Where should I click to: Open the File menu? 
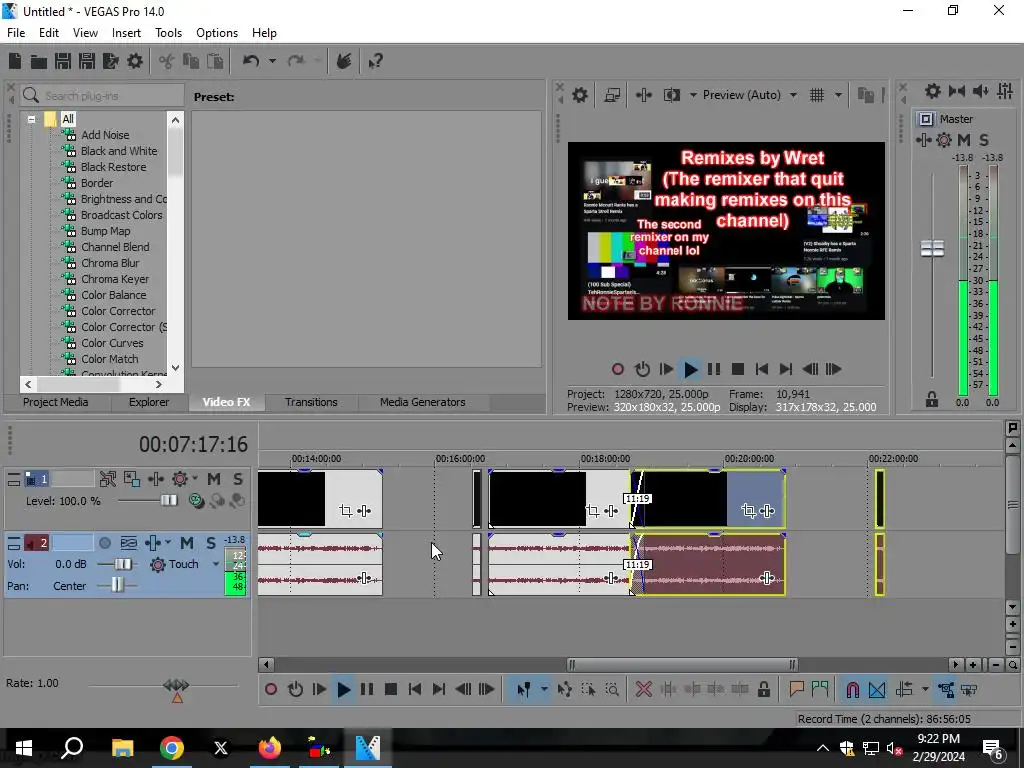pos(16,33)
